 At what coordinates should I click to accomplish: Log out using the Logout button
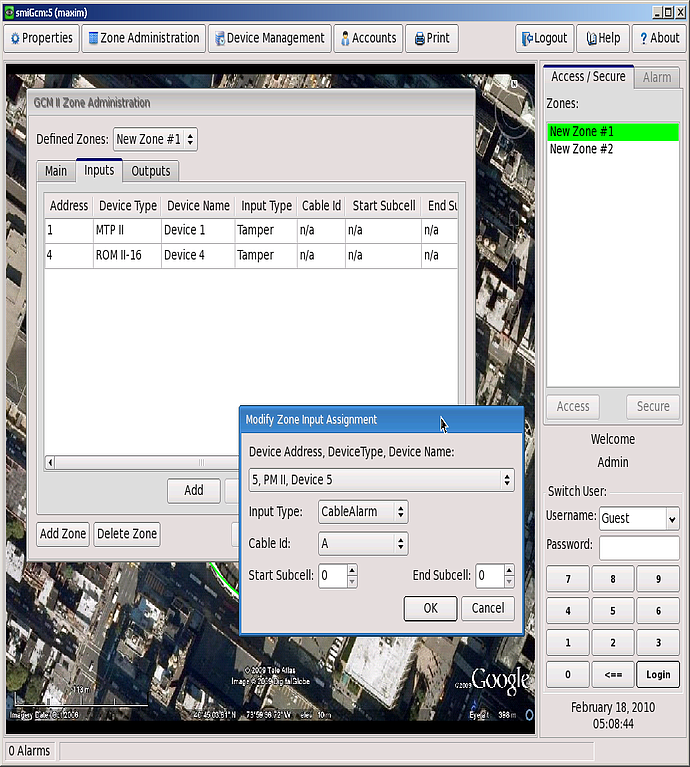point(544,38)
